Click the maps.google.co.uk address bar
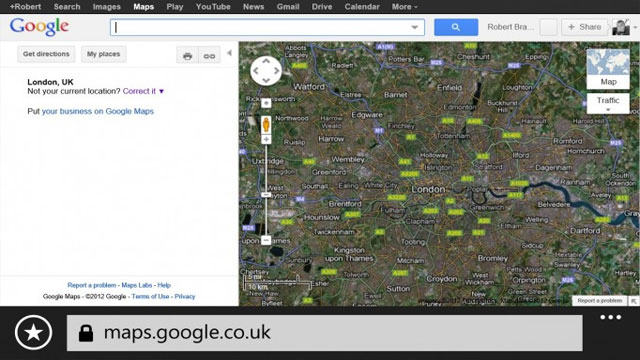Viewport: 640px width, 360px height. click(x=324, y=333)
